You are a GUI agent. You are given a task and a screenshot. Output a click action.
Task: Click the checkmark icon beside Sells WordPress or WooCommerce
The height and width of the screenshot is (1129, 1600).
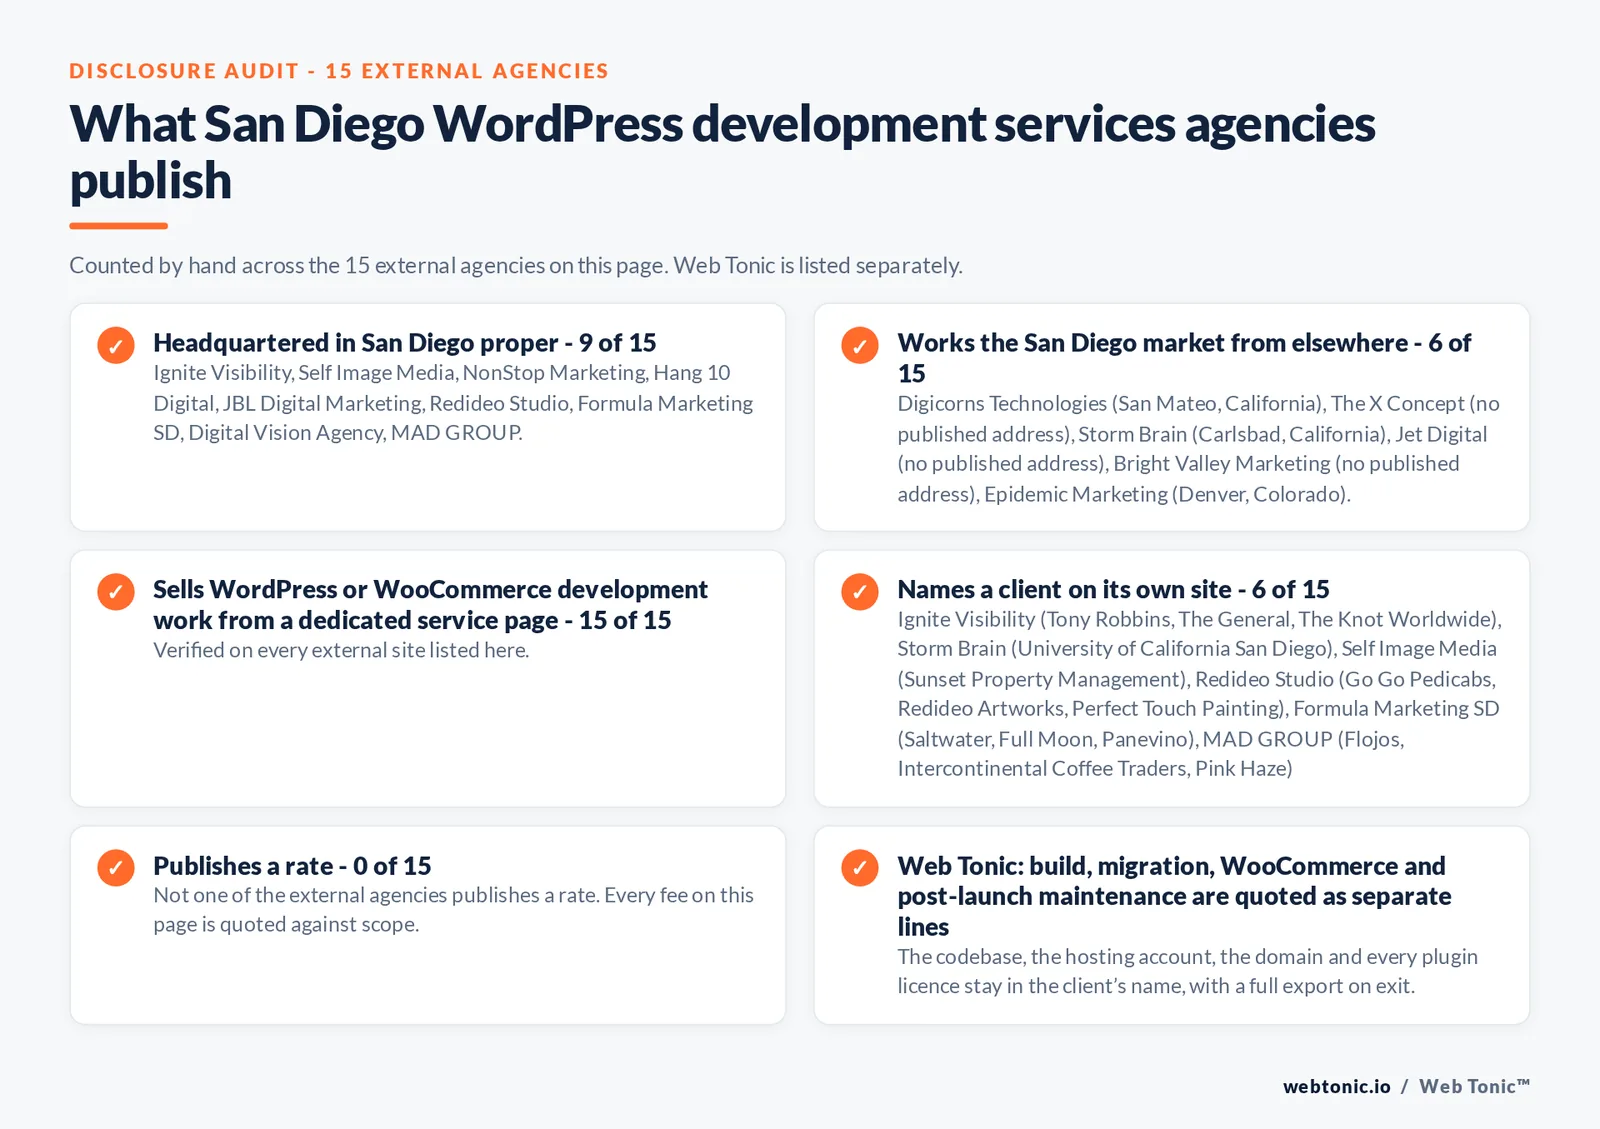click(x=116, y=592)
